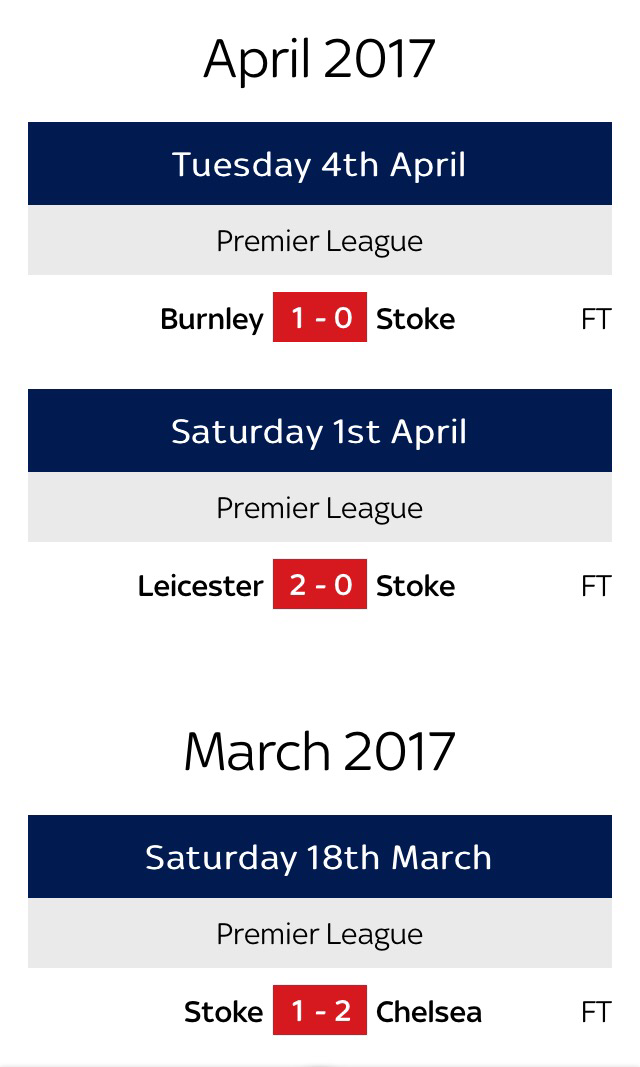The image size is (640, 1067).
Task: Open the Burnley 1 - 0 Stoke score
Action: (320, 318)
